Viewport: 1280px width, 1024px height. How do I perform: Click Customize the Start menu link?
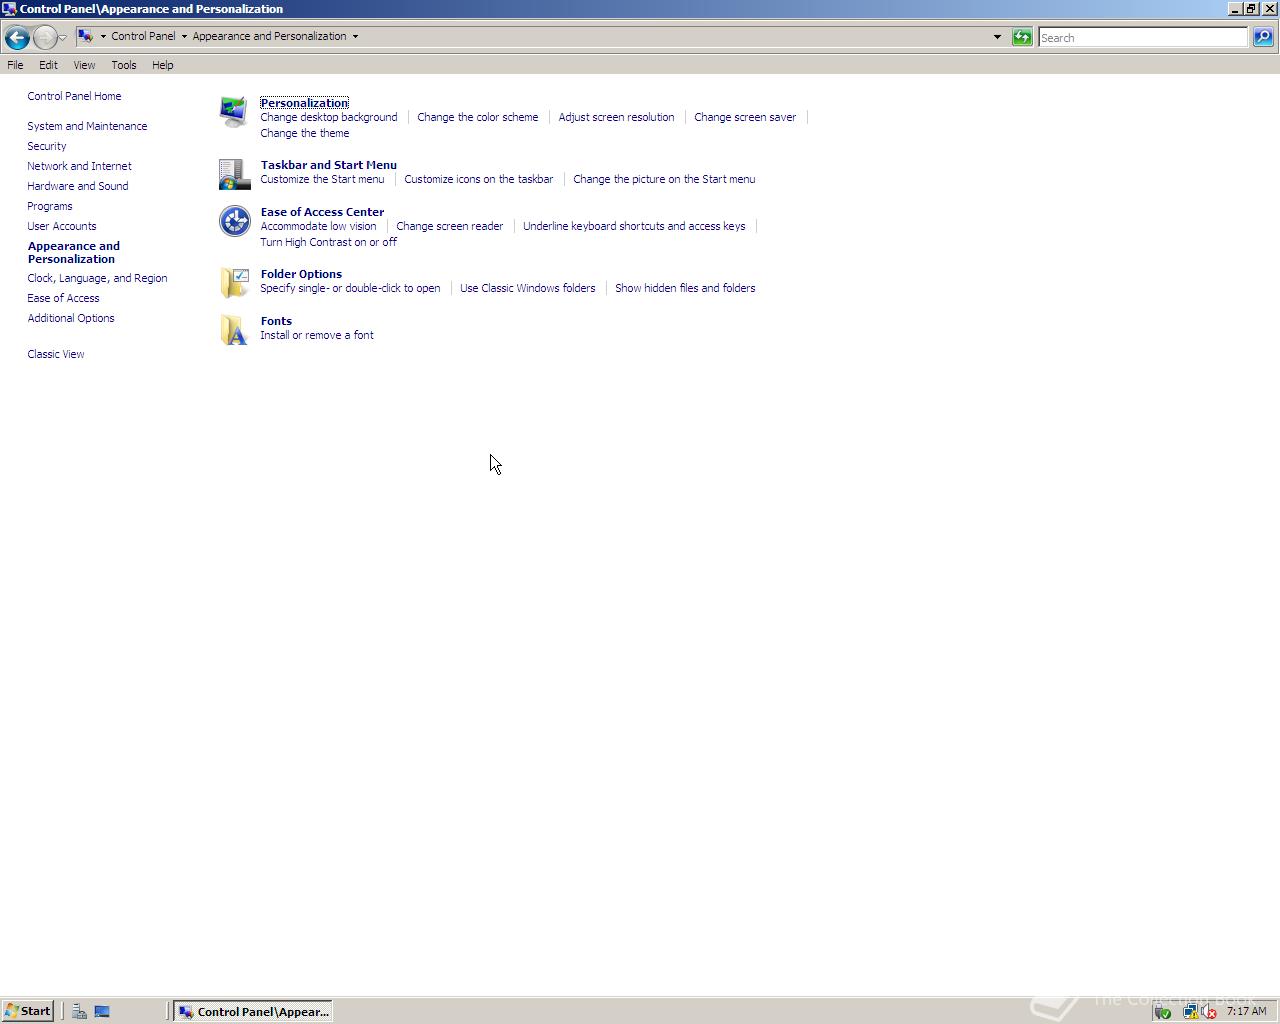[x=322, y=179]
